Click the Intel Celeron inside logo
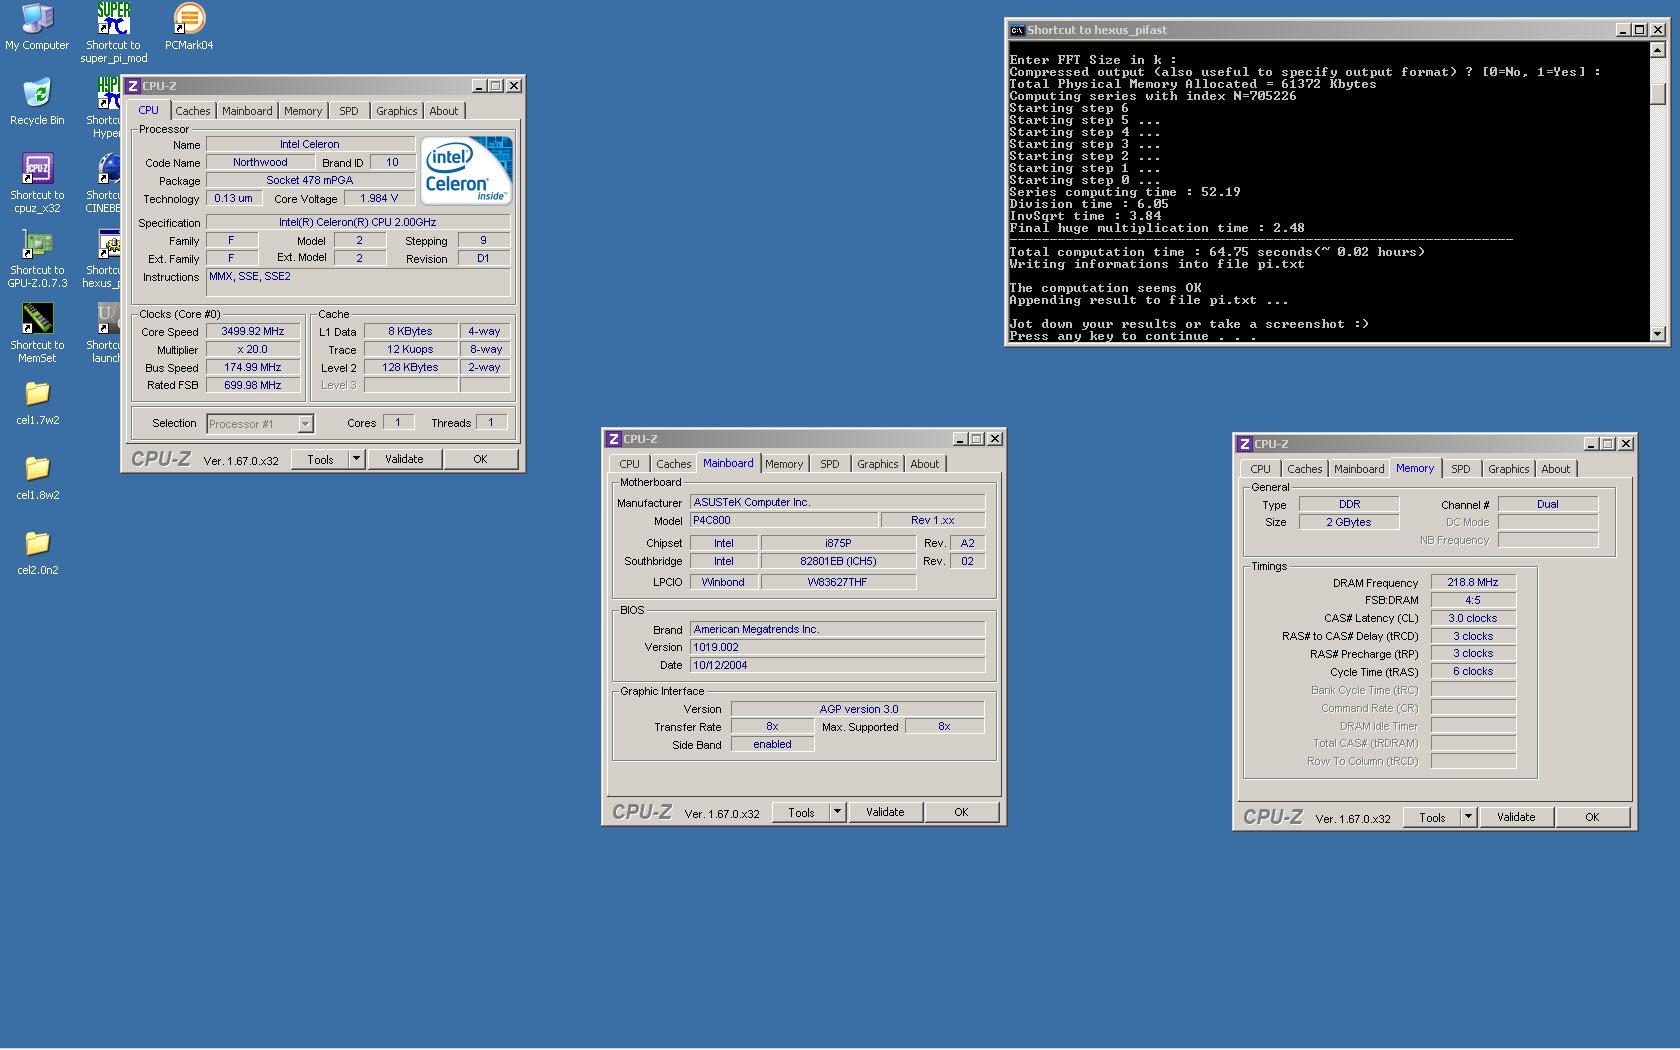This screenshot has height=1050, width=1680. (466, 171)
